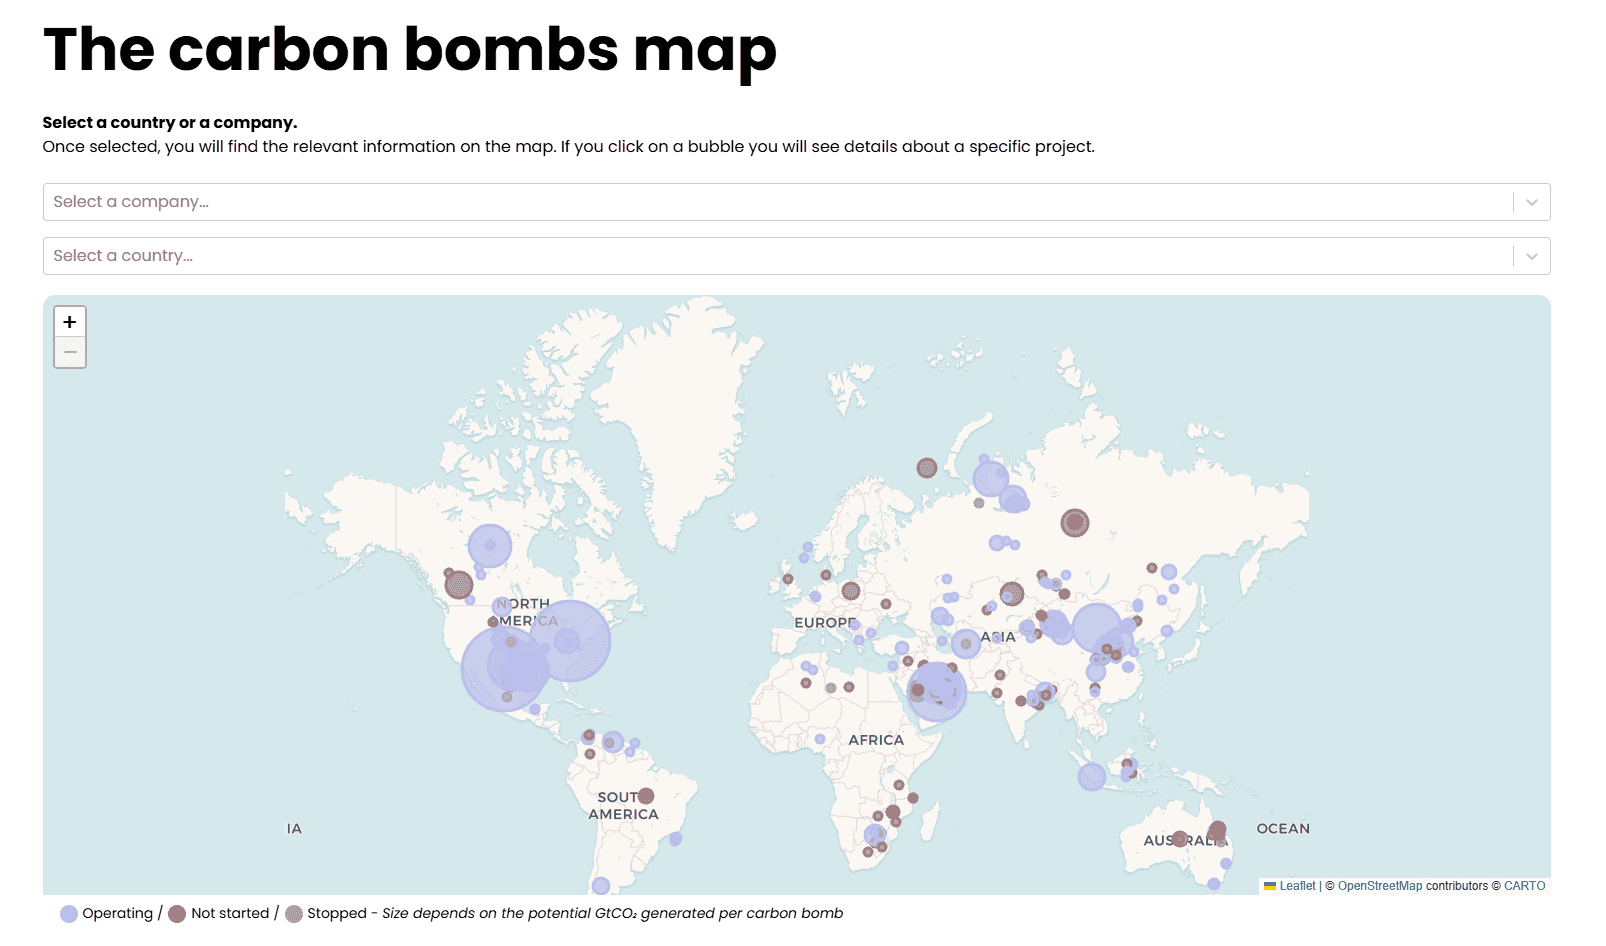Click the not-started bubble in Brazil
Screen dimensions: 1606x946
pos(646,796)
